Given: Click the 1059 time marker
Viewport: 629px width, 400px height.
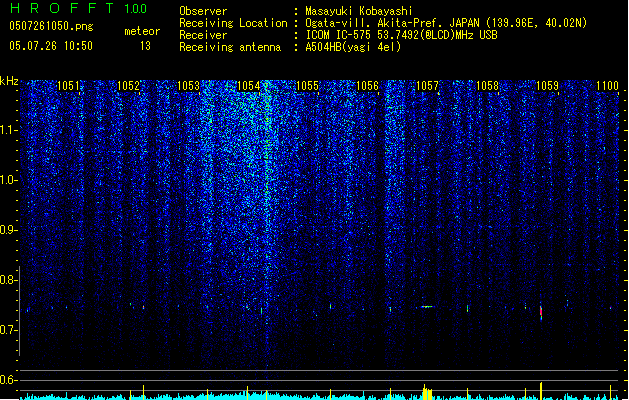Looking at the screenshot, I should tap(547, 86).
